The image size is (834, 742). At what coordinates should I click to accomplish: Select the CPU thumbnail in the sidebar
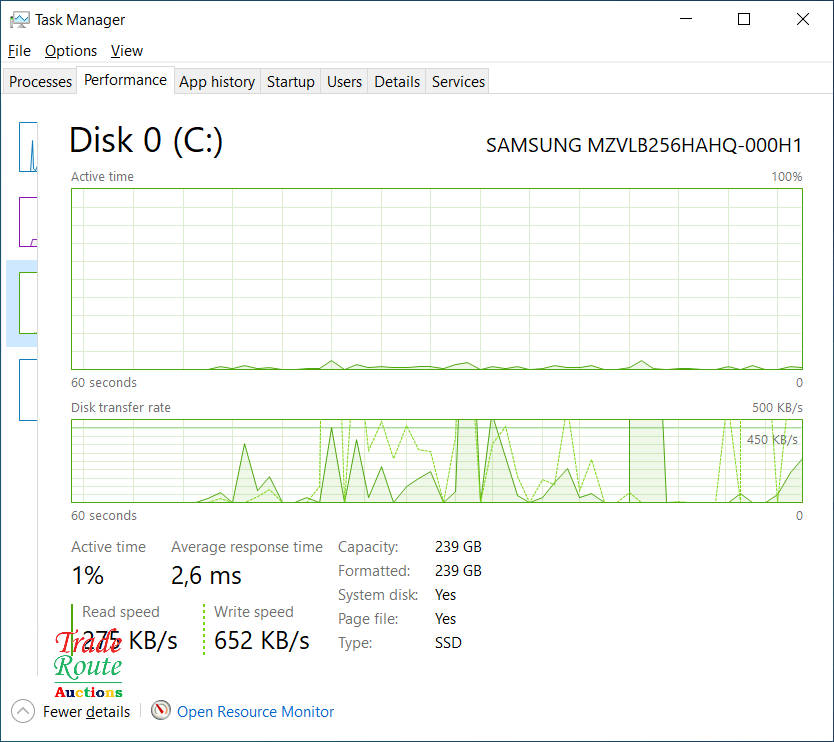click(28, 146)
